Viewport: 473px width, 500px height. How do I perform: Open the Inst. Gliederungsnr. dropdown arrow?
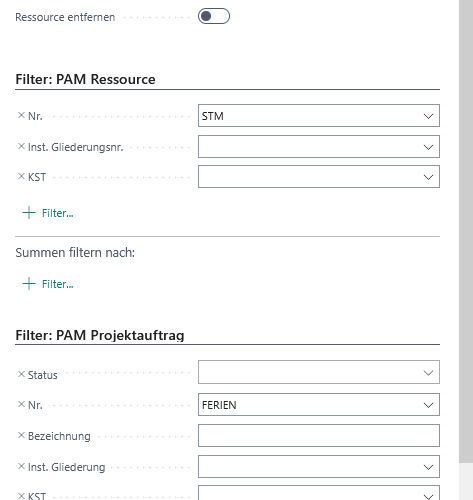[428, 147]
